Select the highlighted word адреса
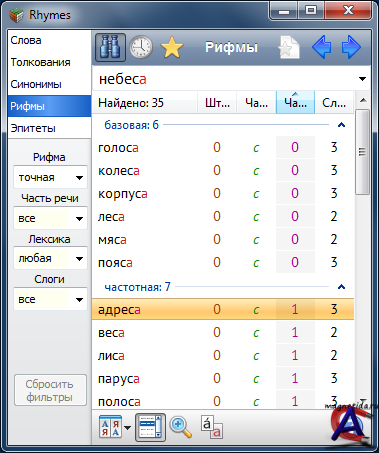Viewport: 379px width, 453px height. 223,309
